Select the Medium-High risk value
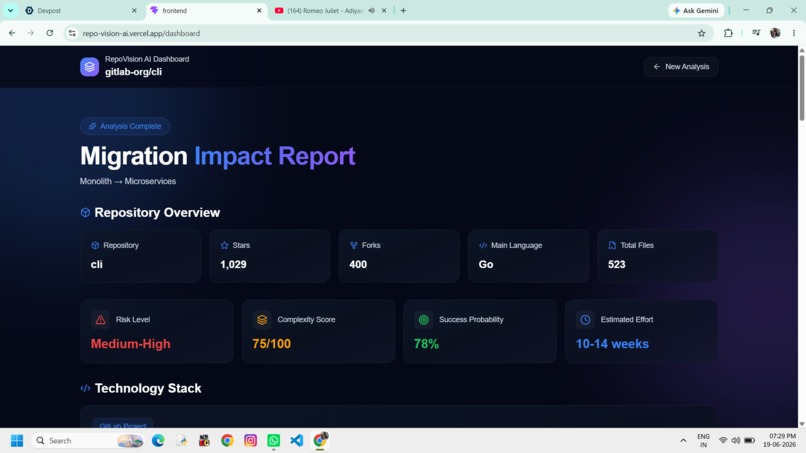 click(x=131, y=343)
